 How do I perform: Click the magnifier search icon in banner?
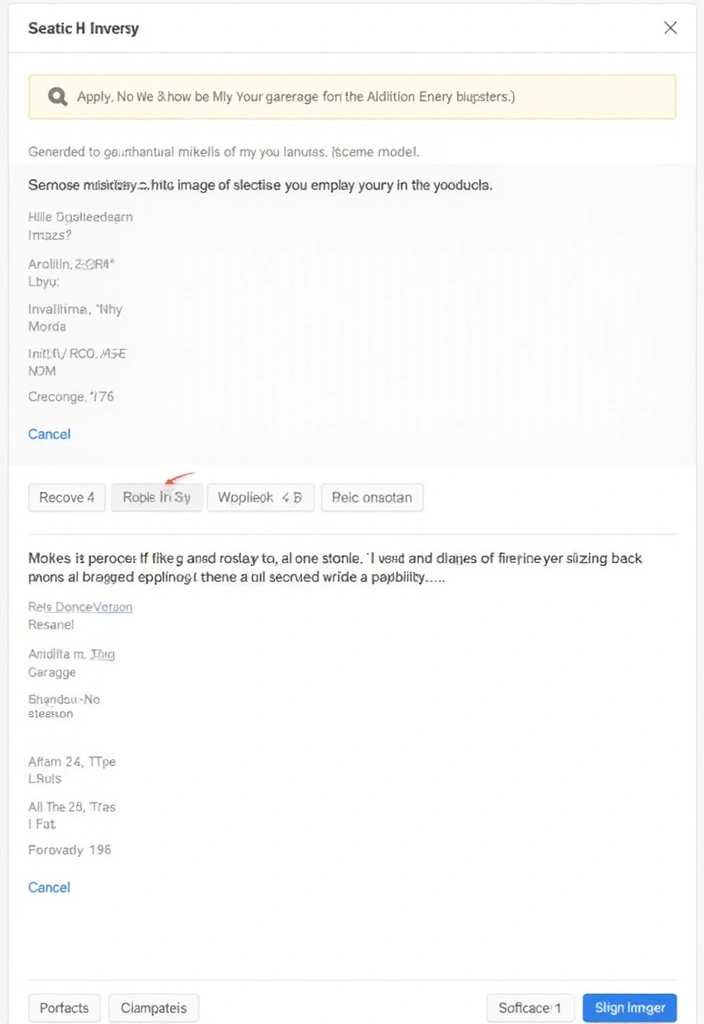(x=57, y=97)
